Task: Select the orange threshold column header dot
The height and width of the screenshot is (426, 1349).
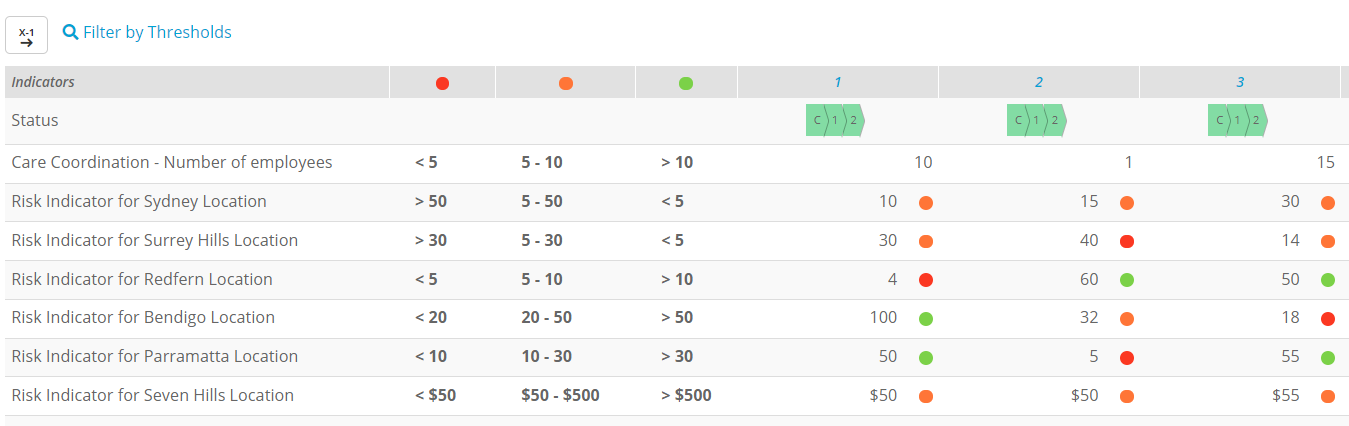Action: coord(566,83)
